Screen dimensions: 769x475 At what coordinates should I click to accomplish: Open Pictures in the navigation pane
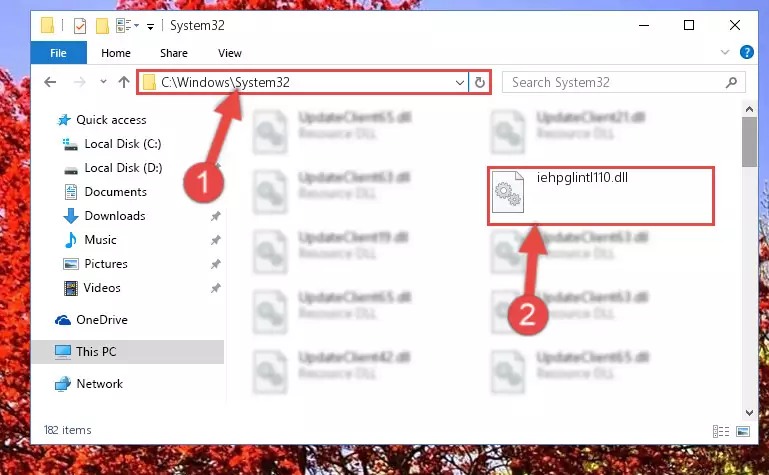(x=106, y=264)
